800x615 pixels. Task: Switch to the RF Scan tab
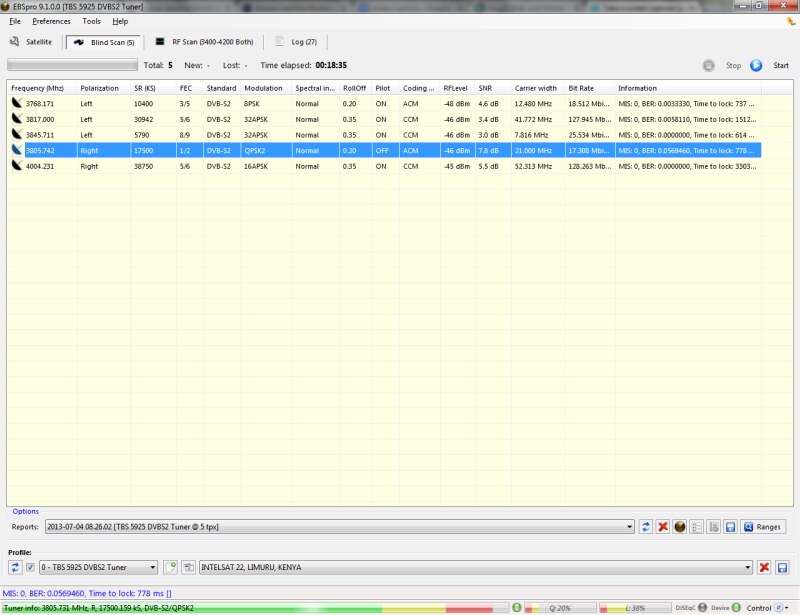coord(206,42)
